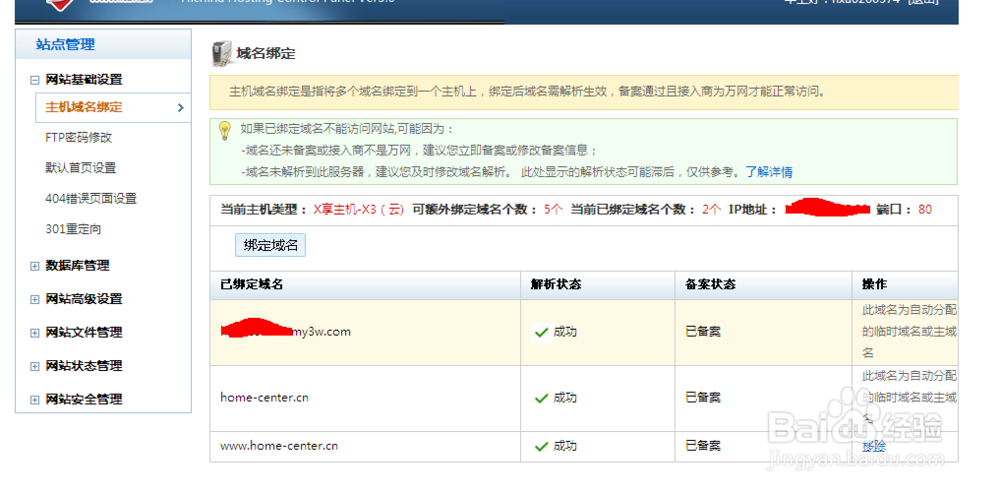Click the 2个 currently bound domains value
The width and height of the screenshot is (1000, 494).
click(x=712, y=210)
